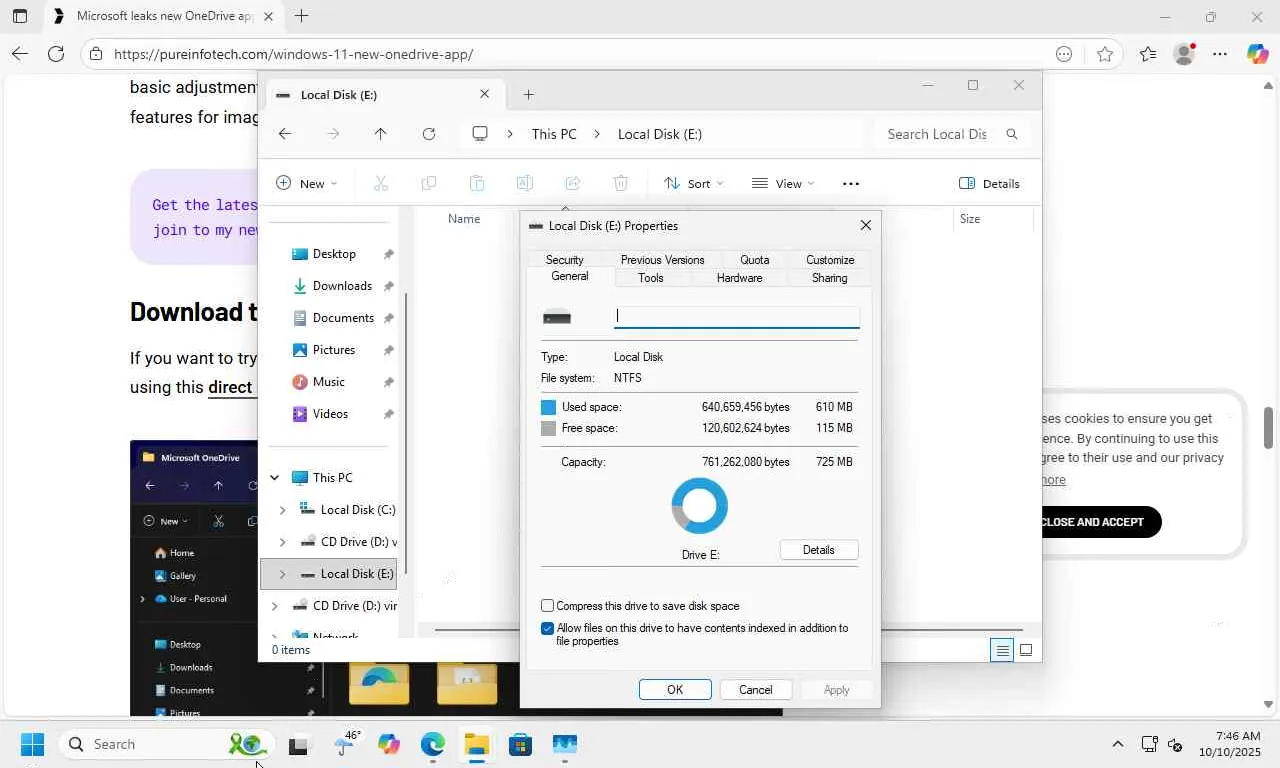Open Microsoft Store from taskbar

[520, 744]
